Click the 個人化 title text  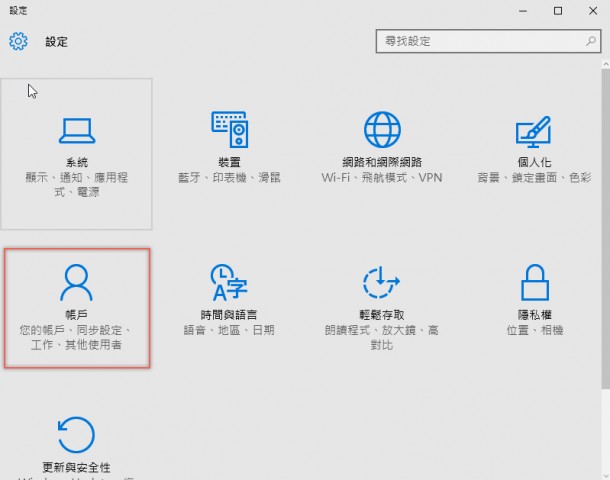534,162
